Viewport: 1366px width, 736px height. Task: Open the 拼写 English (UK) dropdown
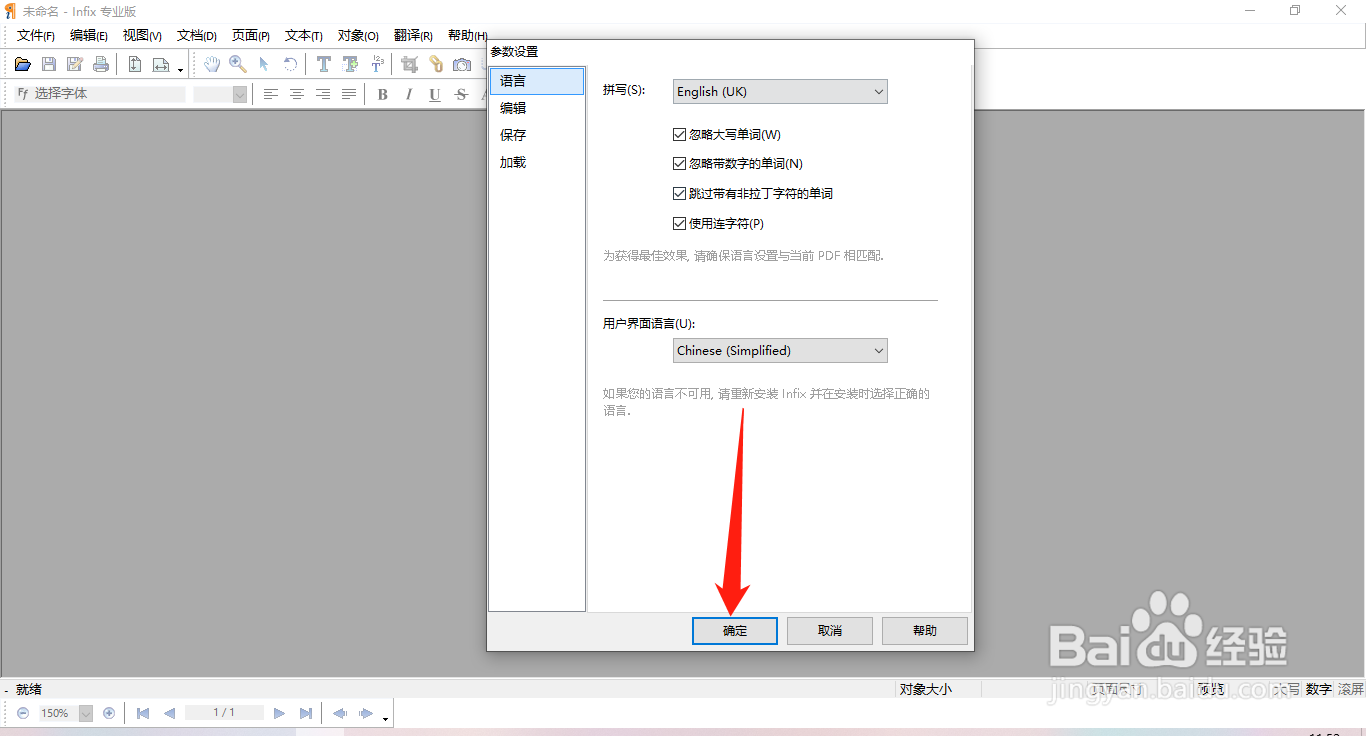780,91
